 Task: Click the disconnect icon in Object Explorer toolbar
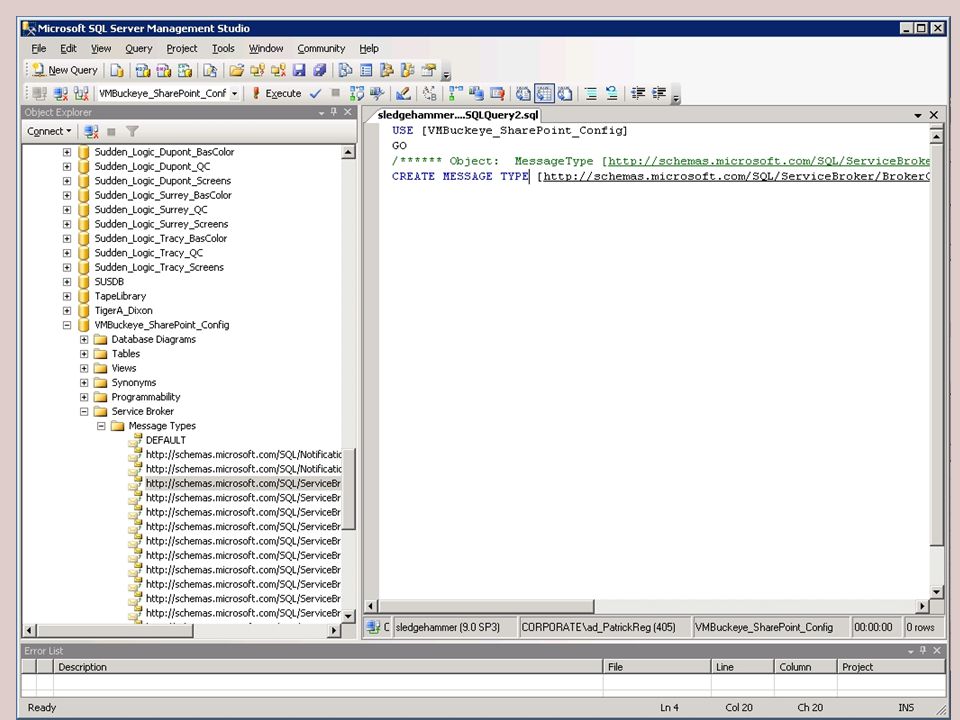point(91,131)
